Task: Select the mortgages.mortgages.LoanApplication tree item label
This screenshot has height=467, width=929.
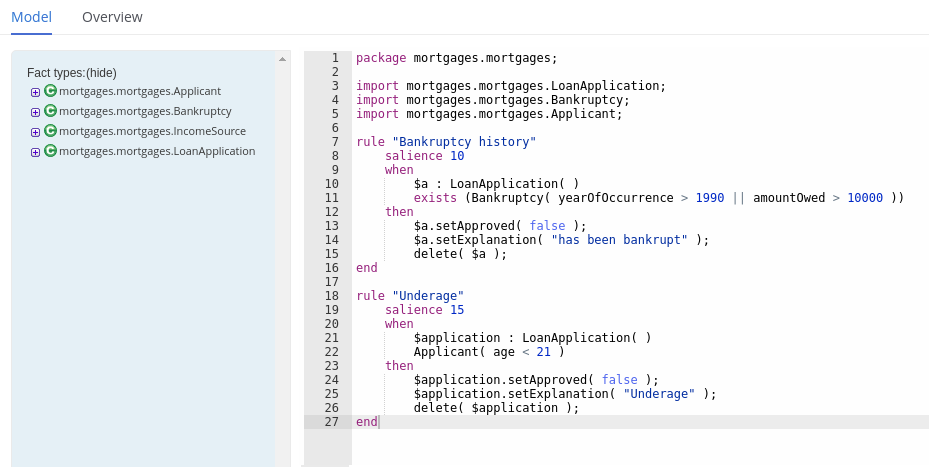Action: (x=157, y=151)
